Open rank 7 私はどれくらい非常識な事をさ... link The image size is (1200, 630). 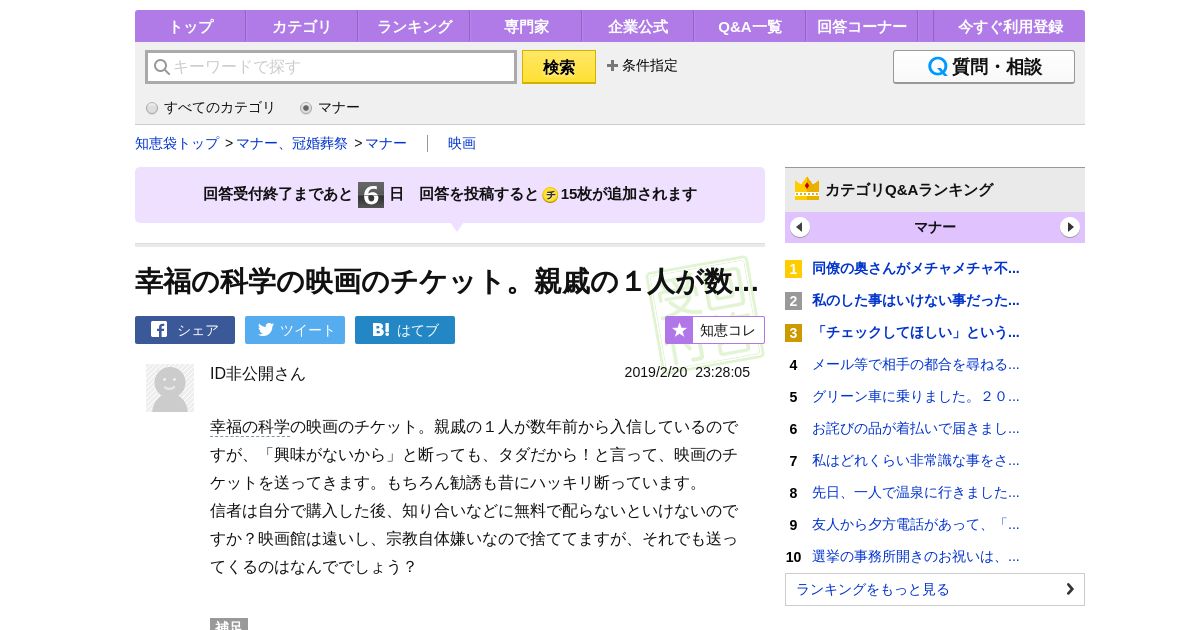(x=916, y=460)
